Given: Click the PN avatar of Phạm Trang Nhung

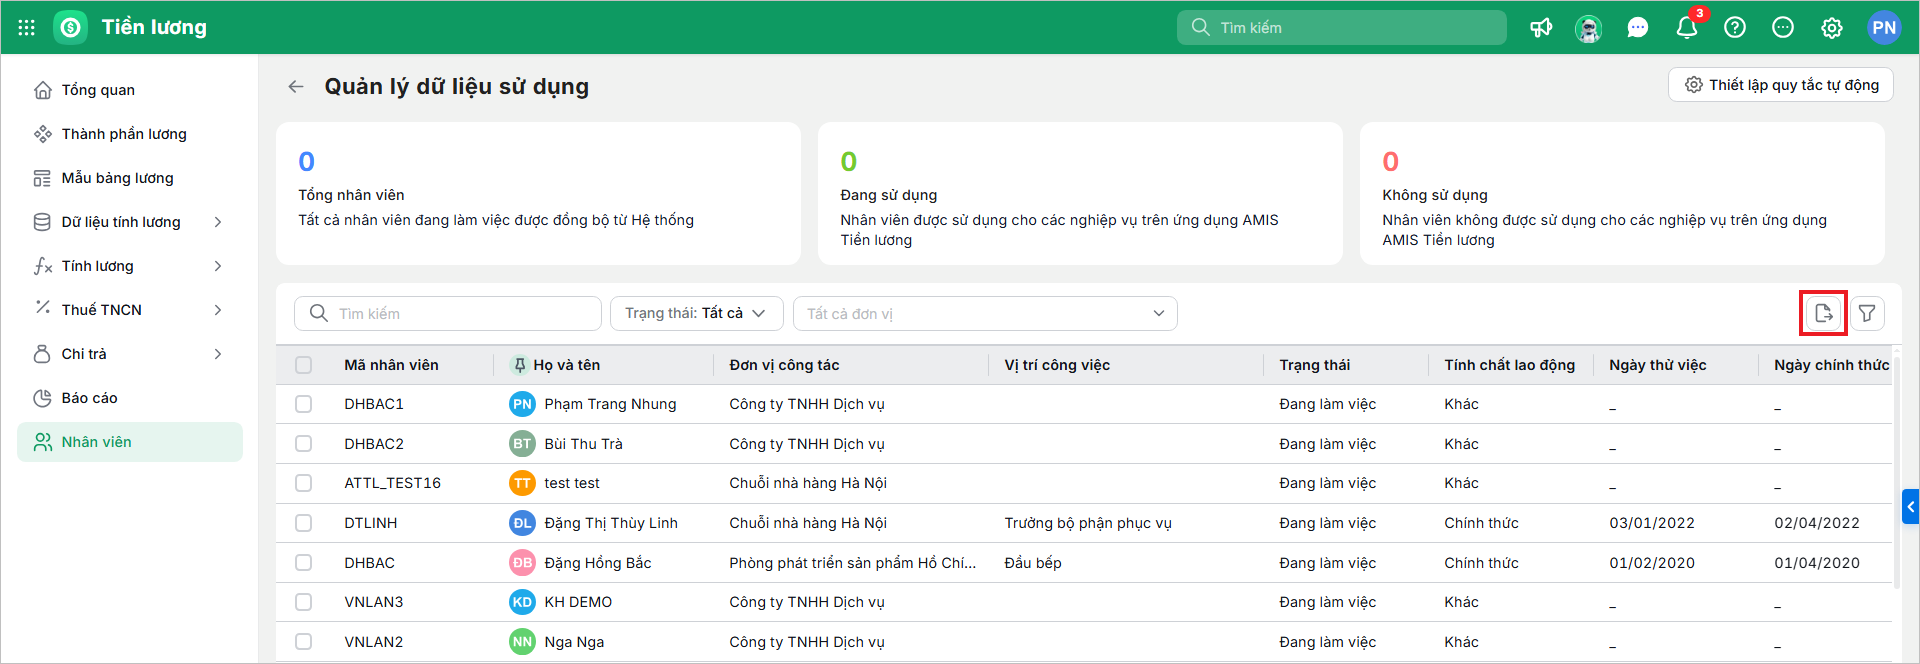Looking at the screenshot, I should [522, 404].
